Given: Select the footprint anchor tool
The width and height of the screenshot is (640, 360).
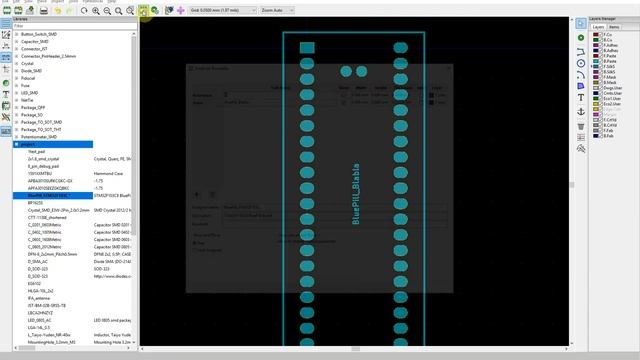Looking at the screenshot, I should pos(581,111).
